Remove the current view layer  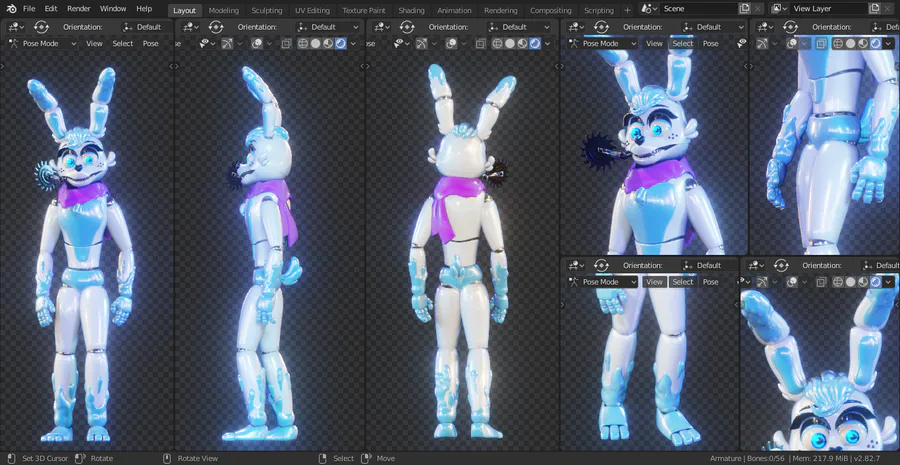pos(888,9)
